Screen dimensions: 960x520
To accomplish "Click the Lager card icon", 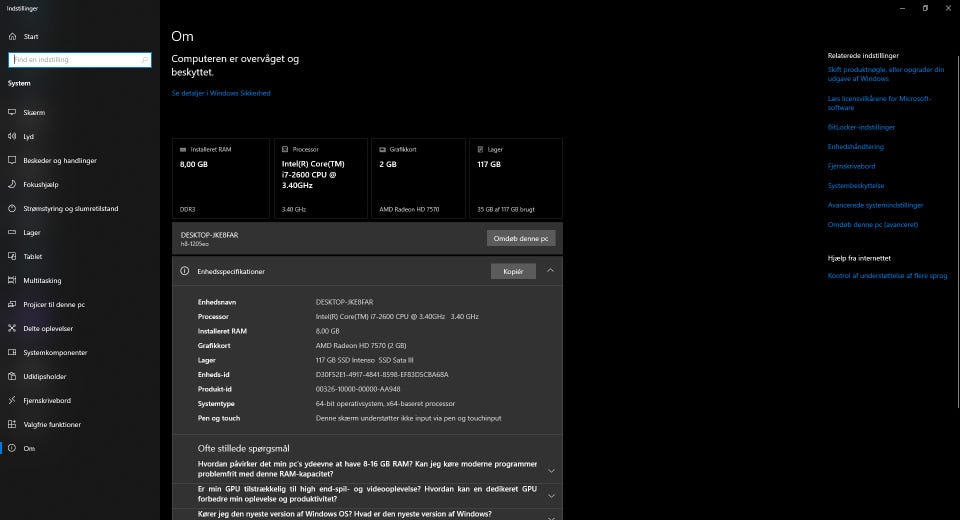I will [x=481, y=149].
